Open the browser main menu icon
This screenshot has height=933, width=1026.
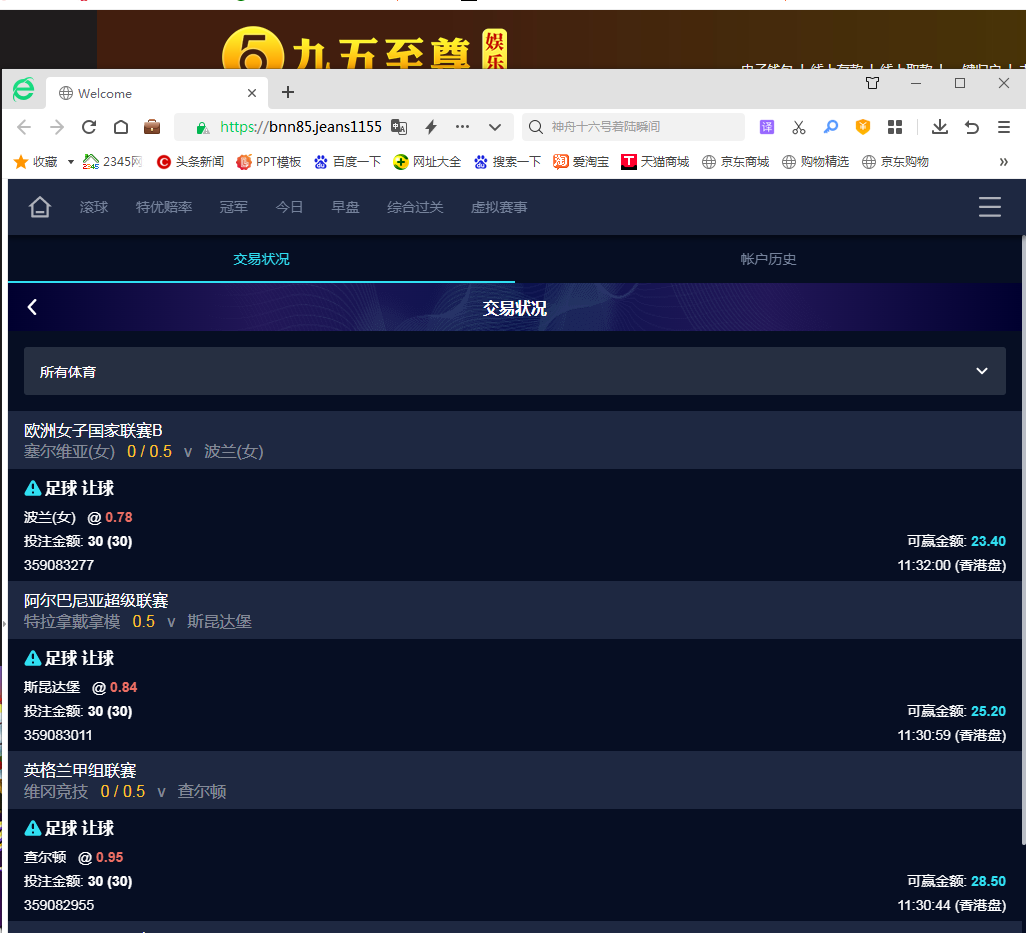coord(1004,127)
